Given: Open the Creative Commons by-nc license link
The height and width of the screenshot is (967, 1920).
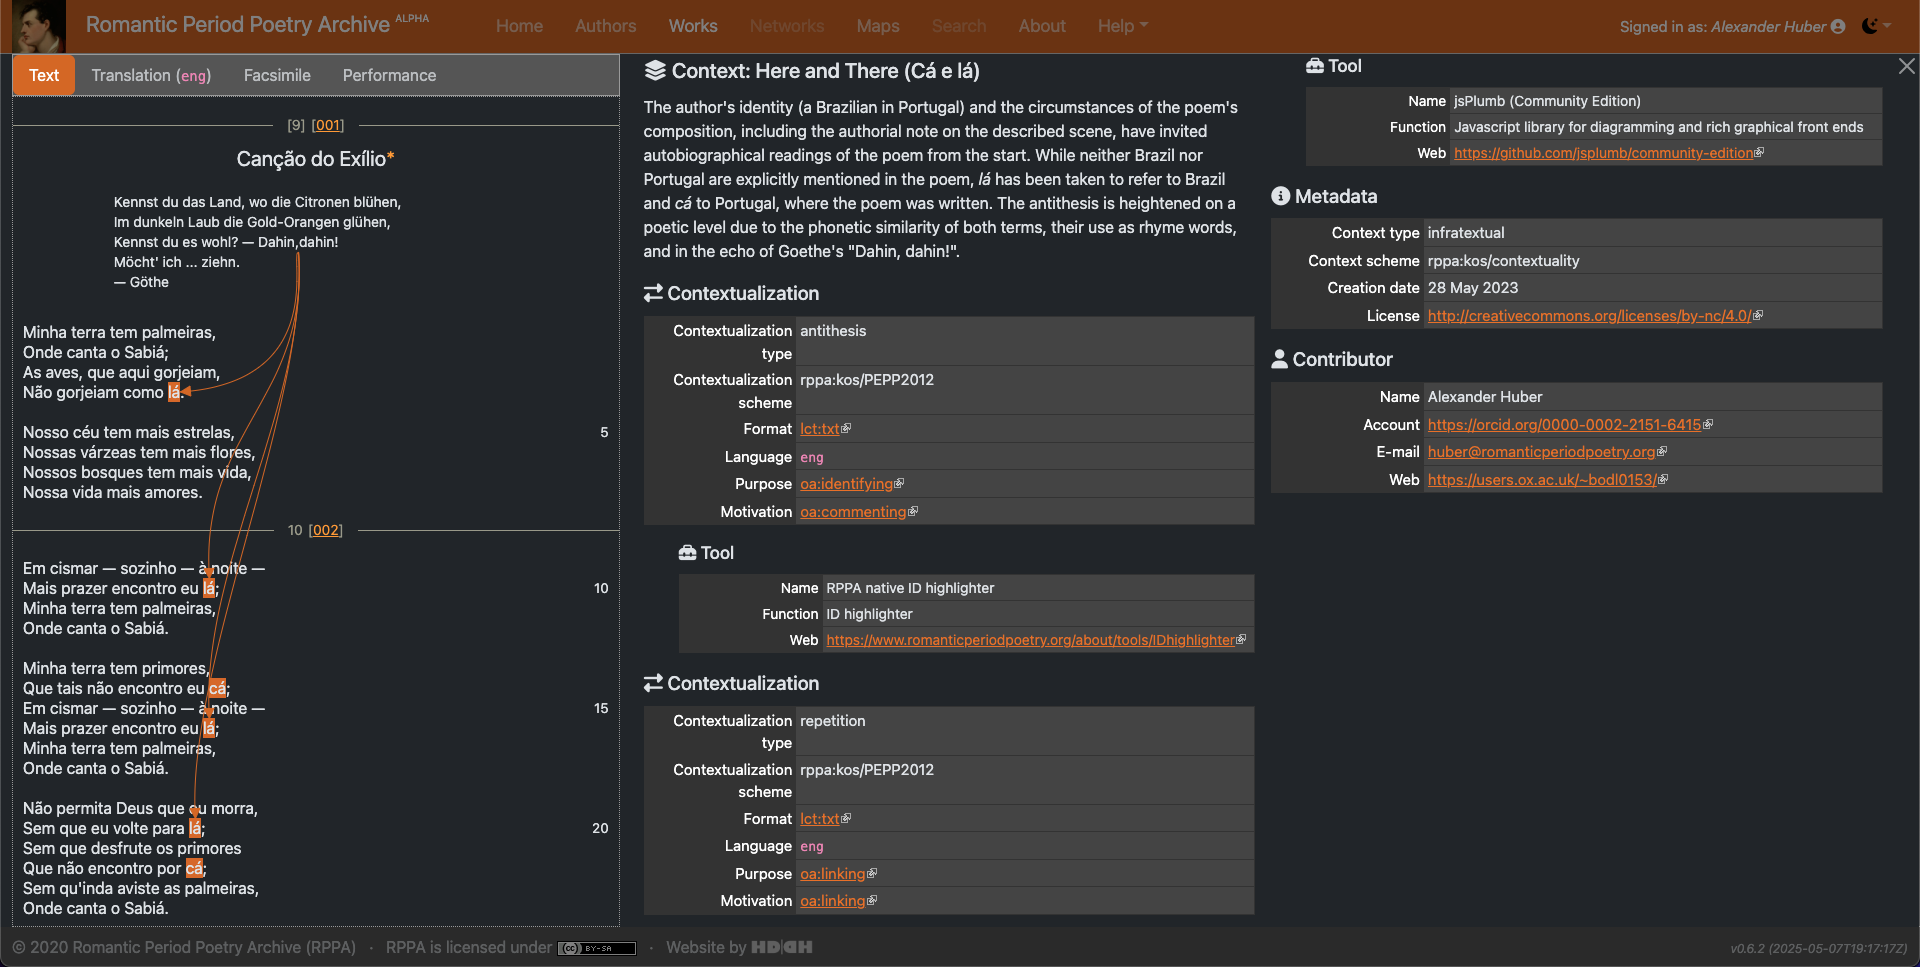Looking at the screenshot, I should click(x=1589, y=316).
